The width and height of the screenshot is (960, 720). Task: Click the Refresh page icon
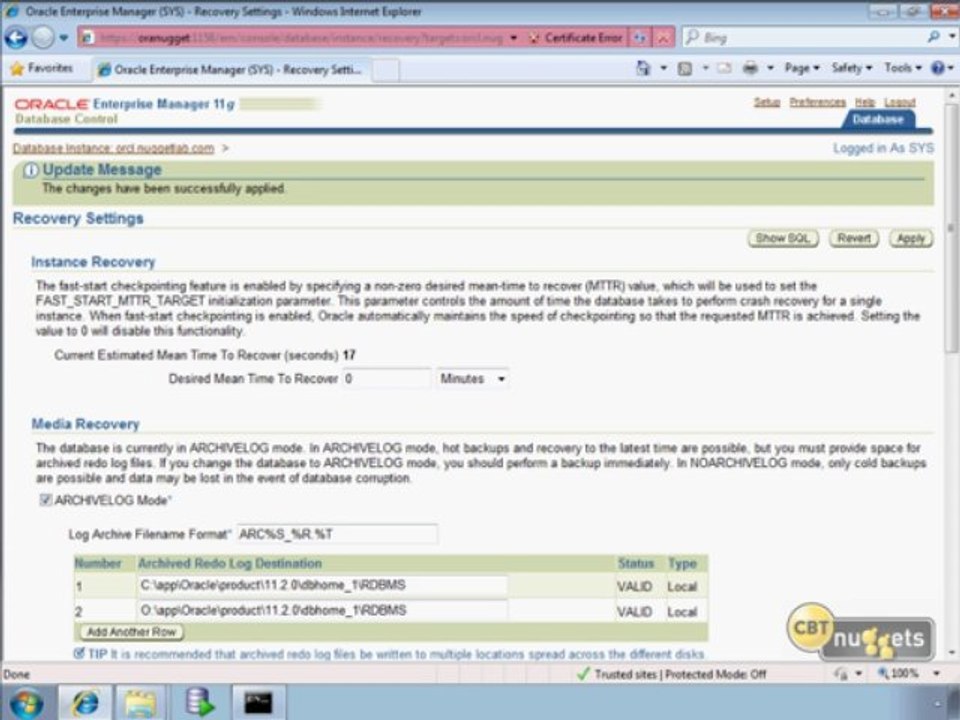(x=640, y=38)
